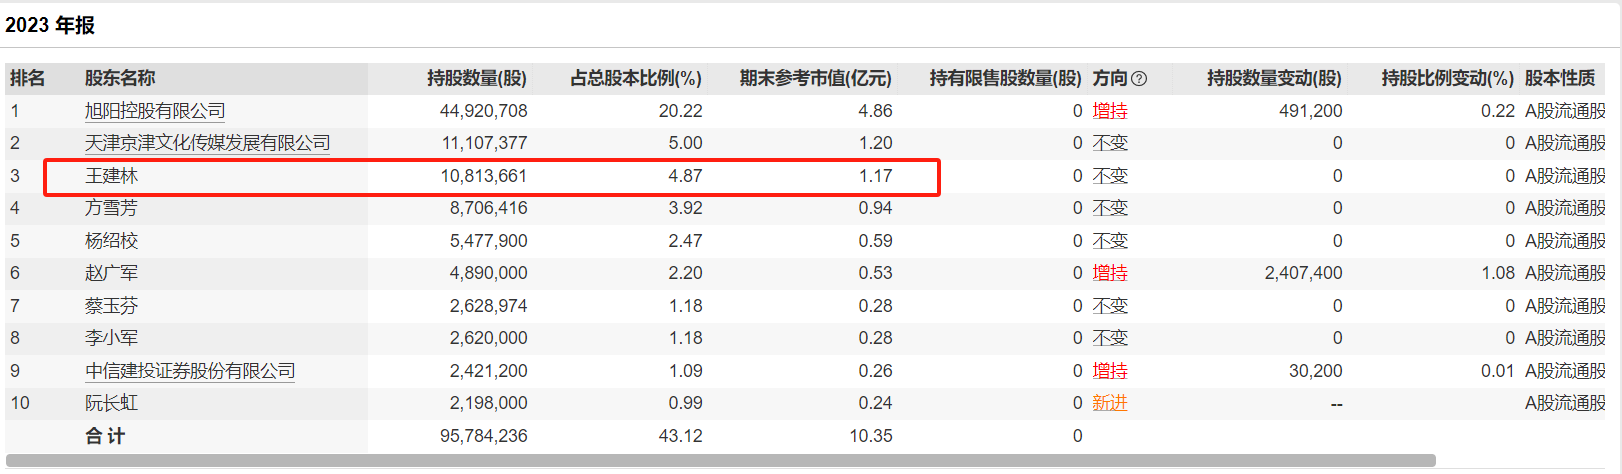Click the 排名 column header
The height and width of the screenshot is (474, 1622).
27,78
